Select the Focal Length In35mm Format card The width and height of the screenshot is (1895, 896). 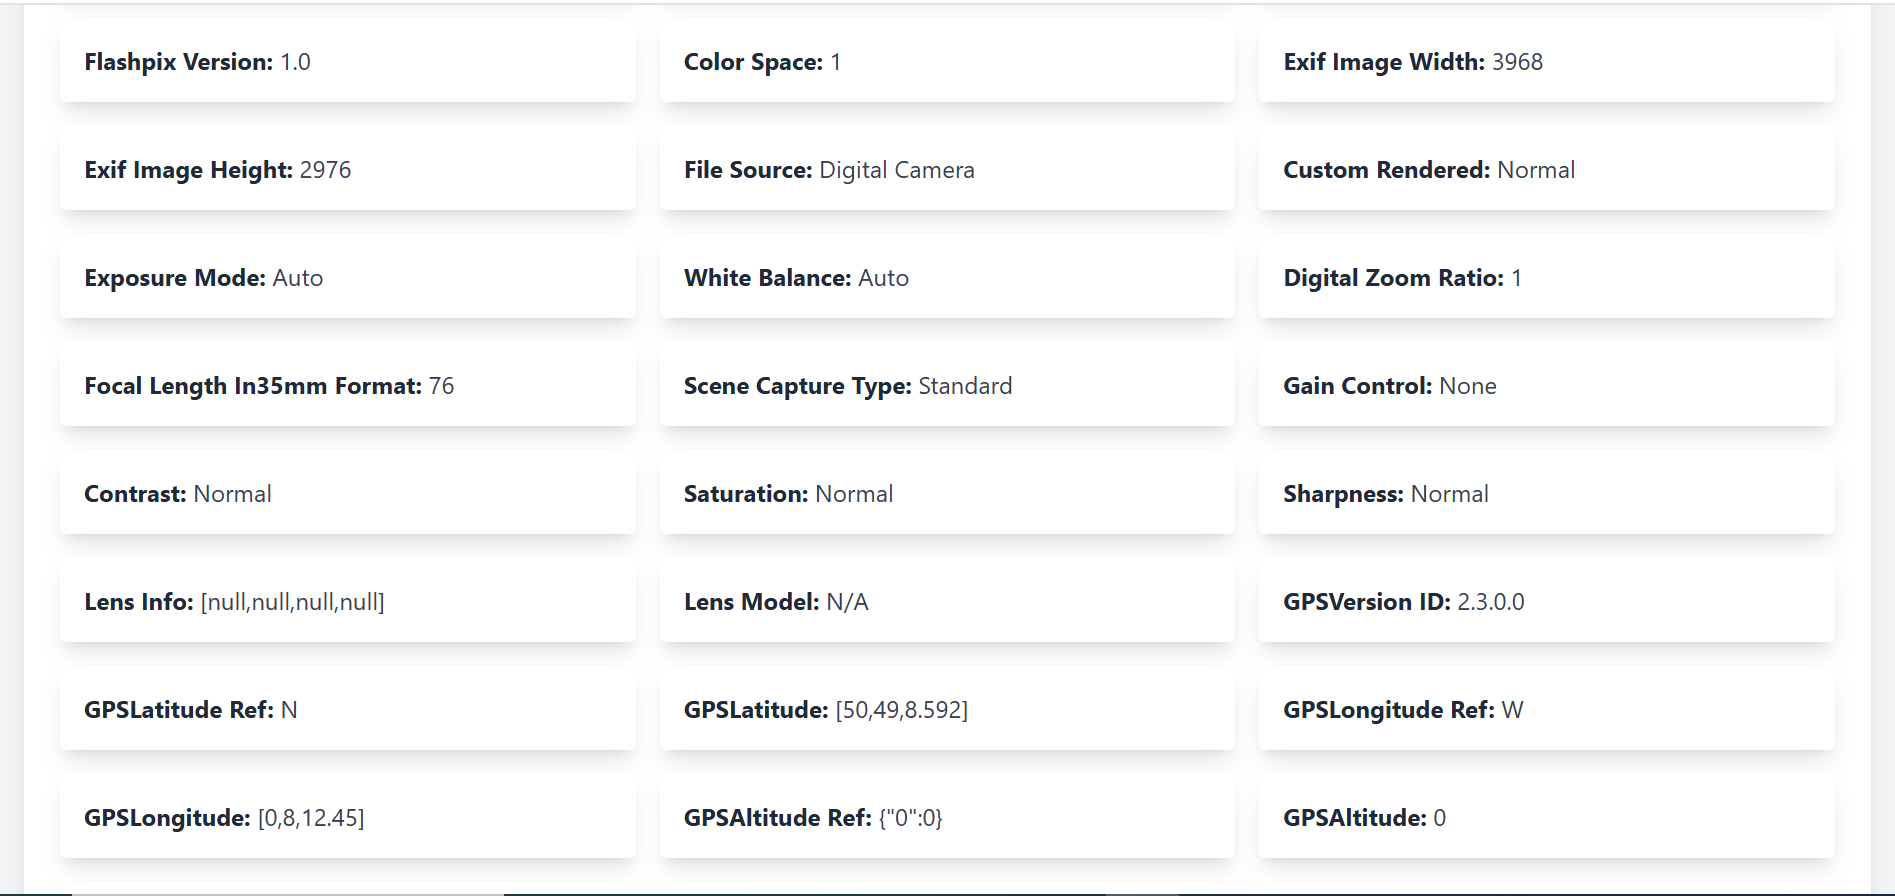(x=347, y=386)
